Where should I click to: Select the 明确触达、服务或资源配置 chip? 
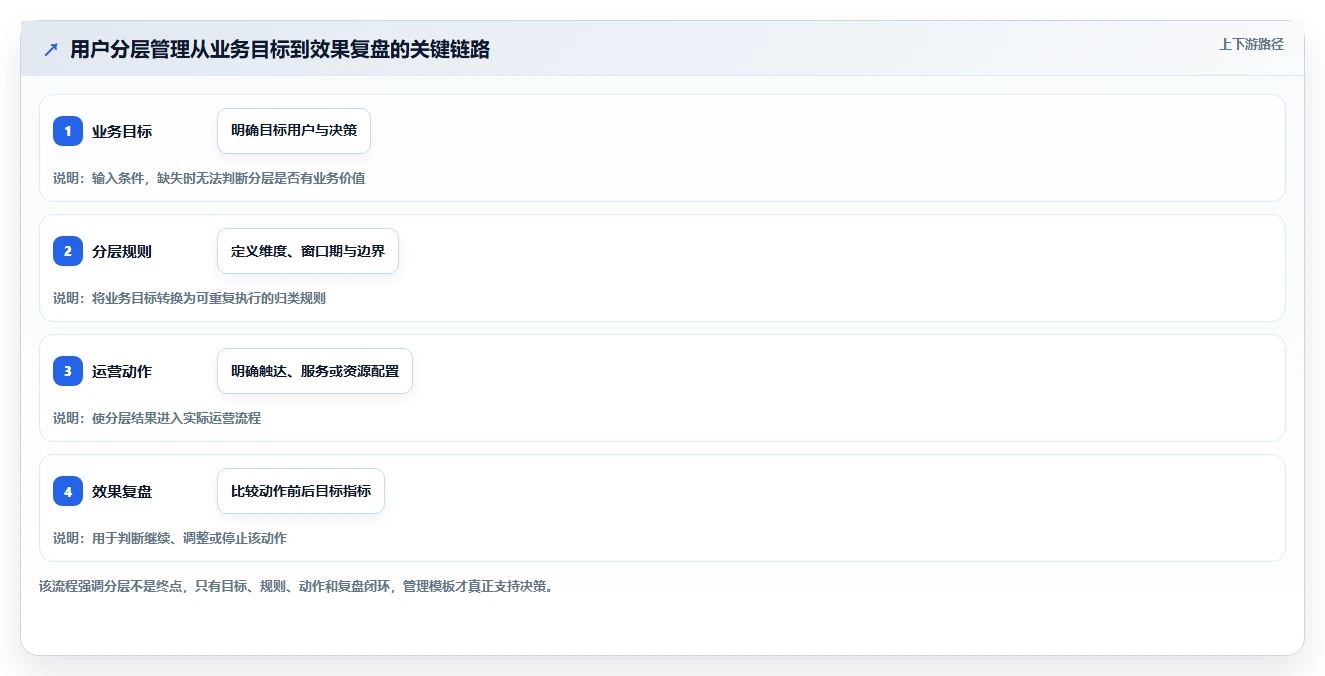coord(315,371)
